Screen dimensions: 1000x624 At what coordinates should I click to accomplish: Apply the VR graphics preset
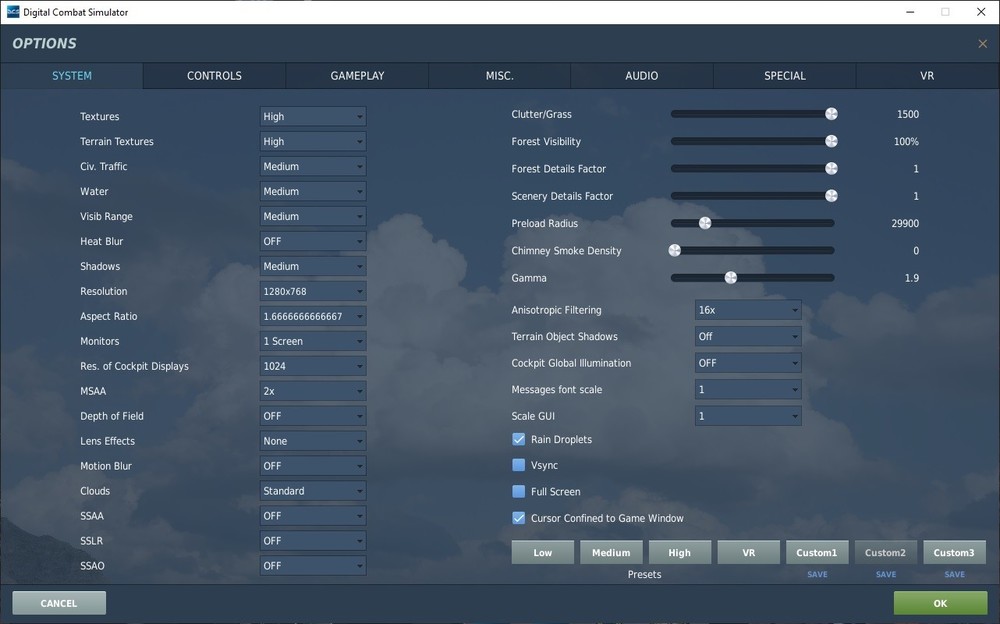[x=748, y=552]
